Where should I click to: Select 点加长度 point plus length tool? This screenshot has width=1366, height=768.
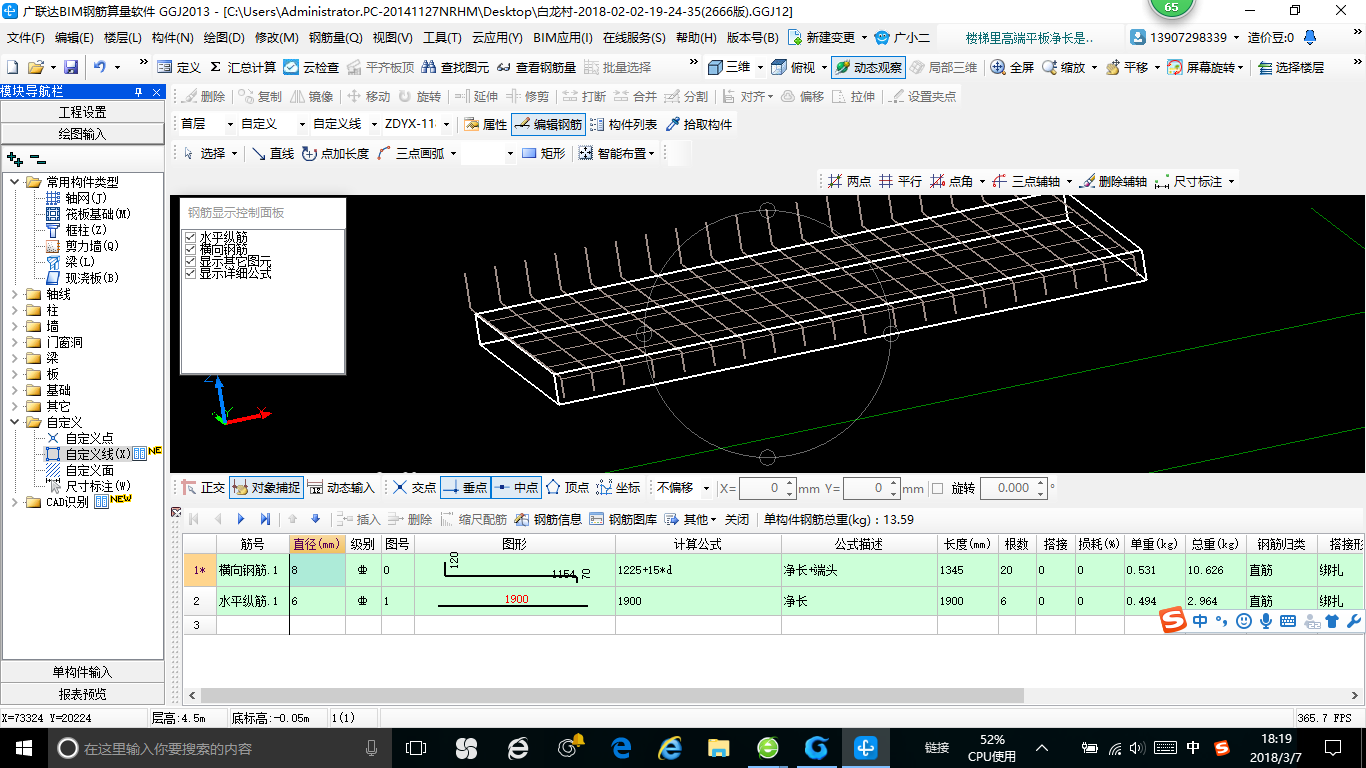pyautogui.click(x=335, y=153)
